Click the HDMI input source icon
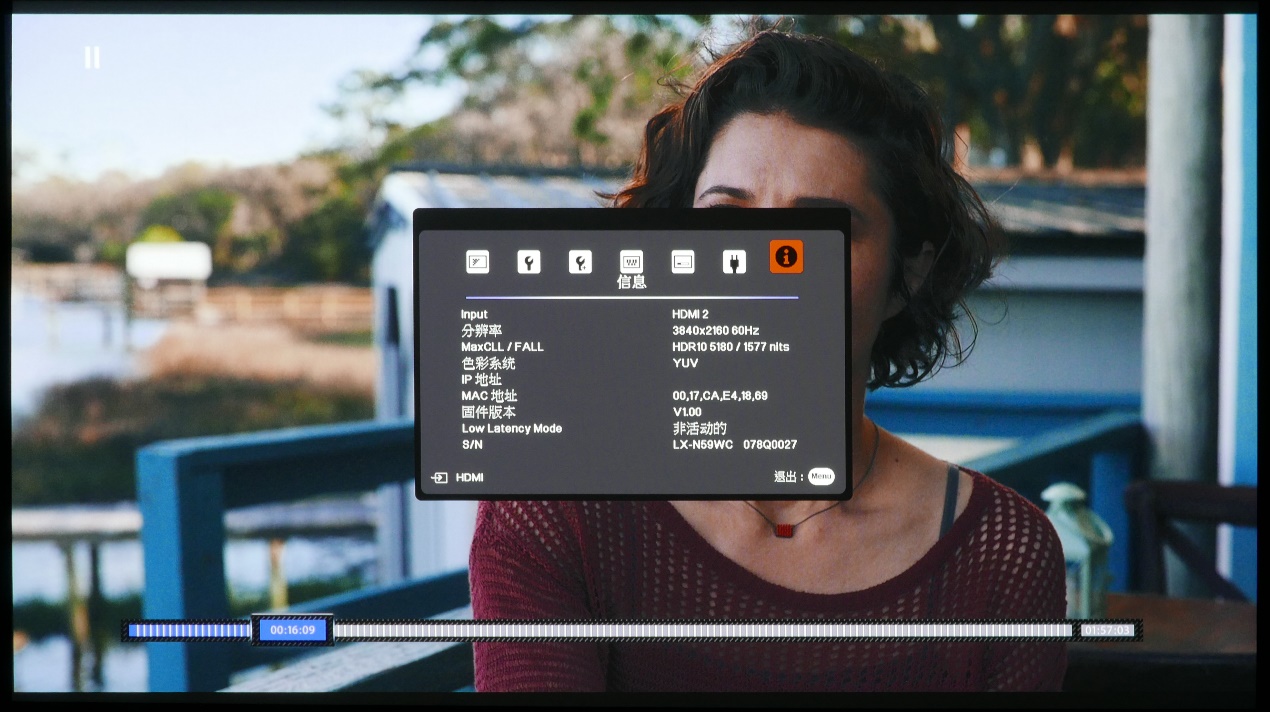 coord(439,478)
